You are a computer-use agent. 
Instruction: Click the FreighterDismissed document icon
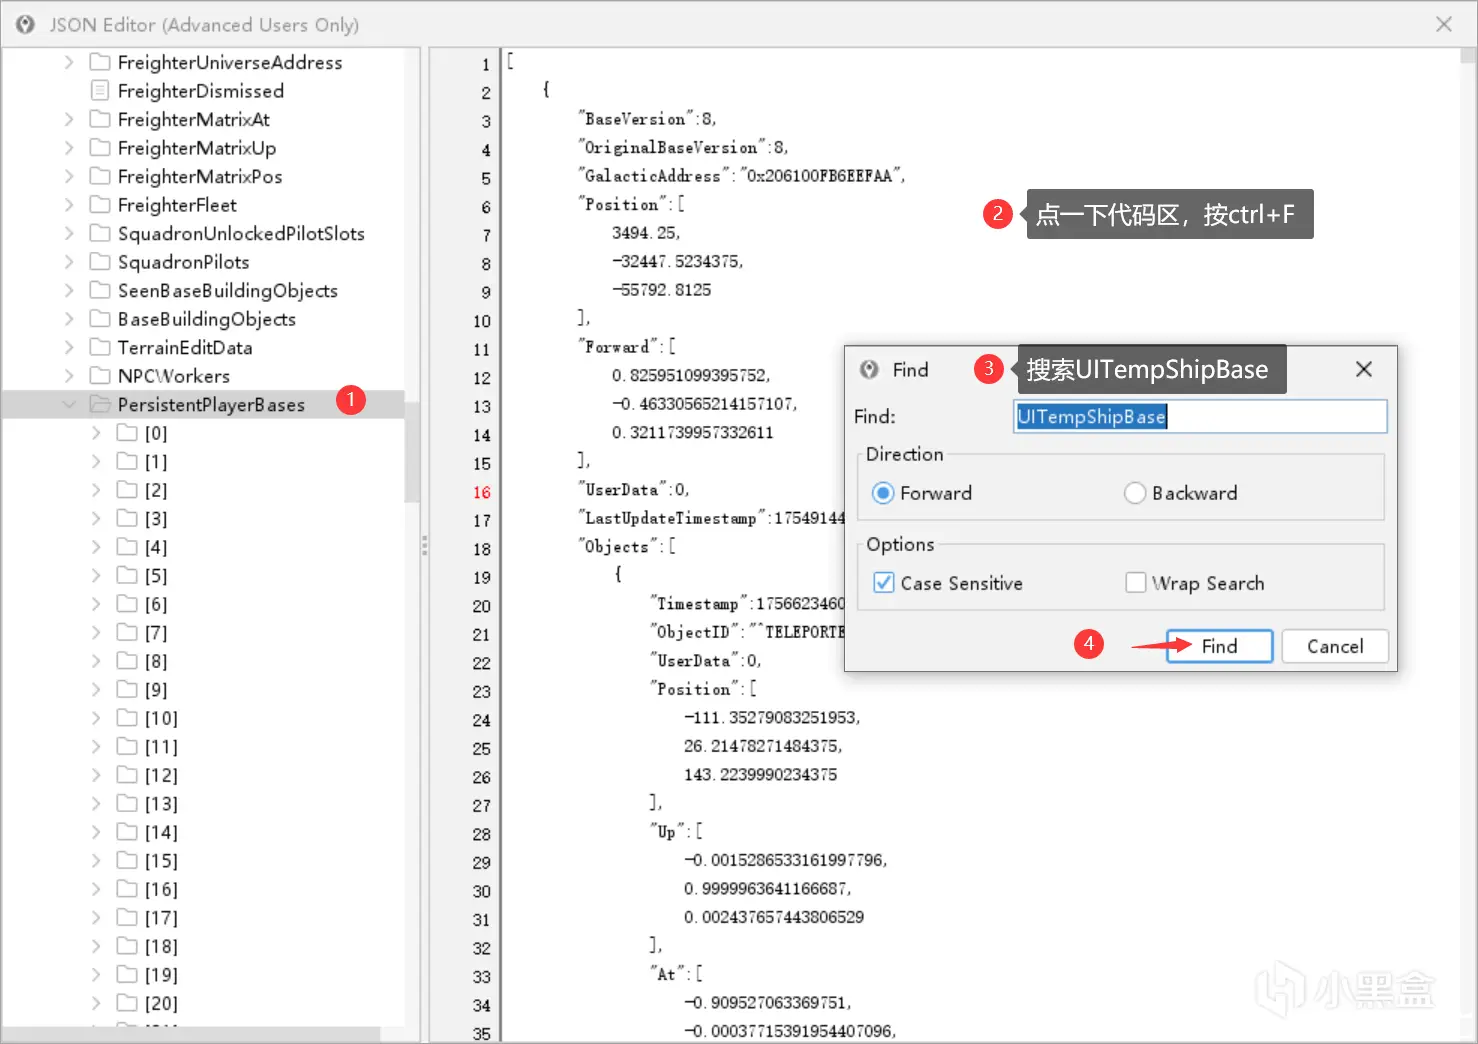tap(100, 91)
